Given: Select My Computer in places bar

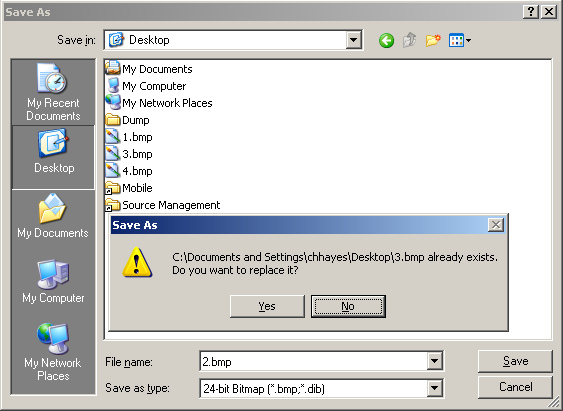Looking at the screenshot, I should coord(53,281).
